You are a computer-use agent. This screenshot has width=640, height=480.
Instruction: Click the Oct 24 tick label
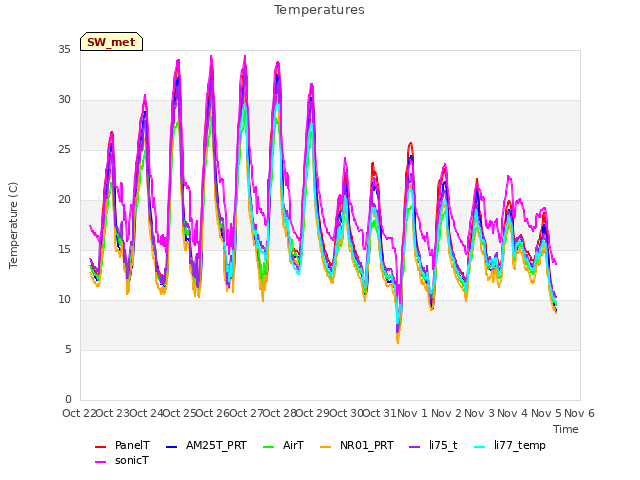[146, 413]
